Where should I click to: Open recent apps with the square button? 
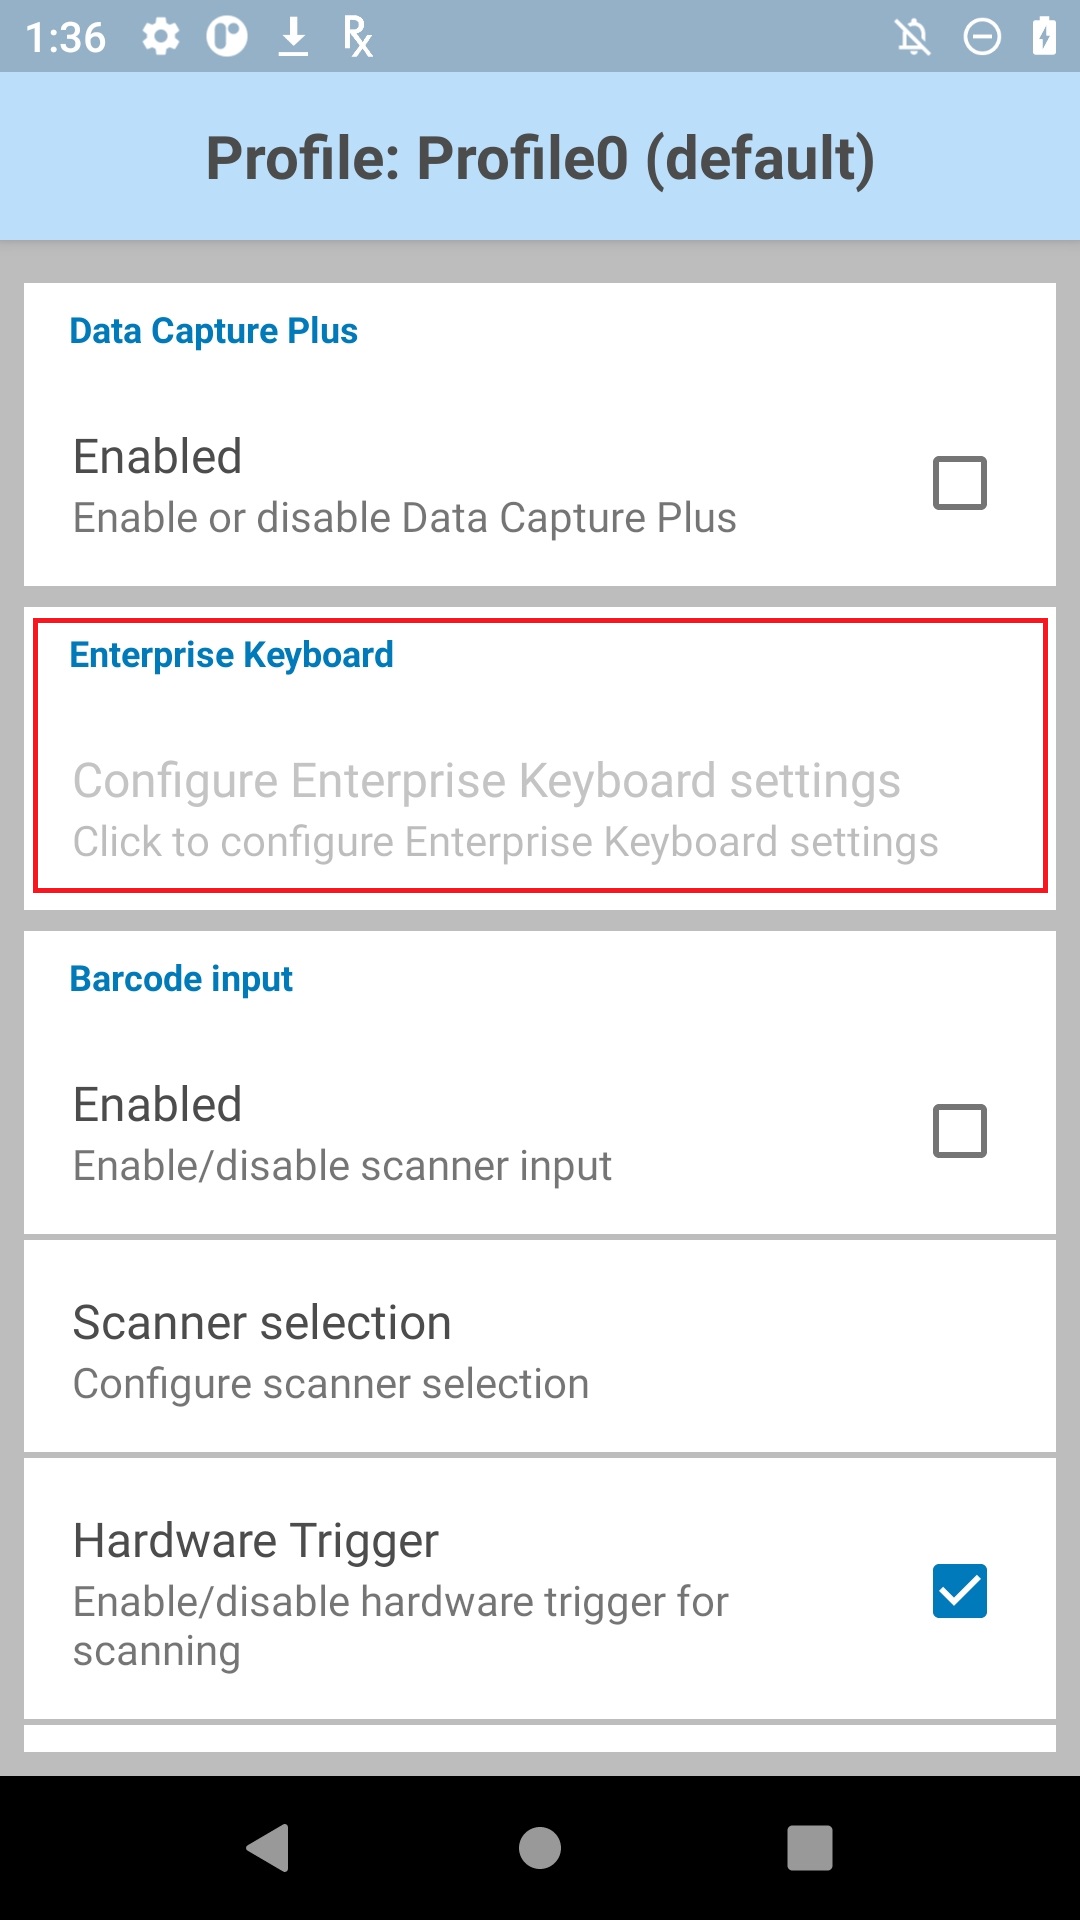[x=810, y=1847]
